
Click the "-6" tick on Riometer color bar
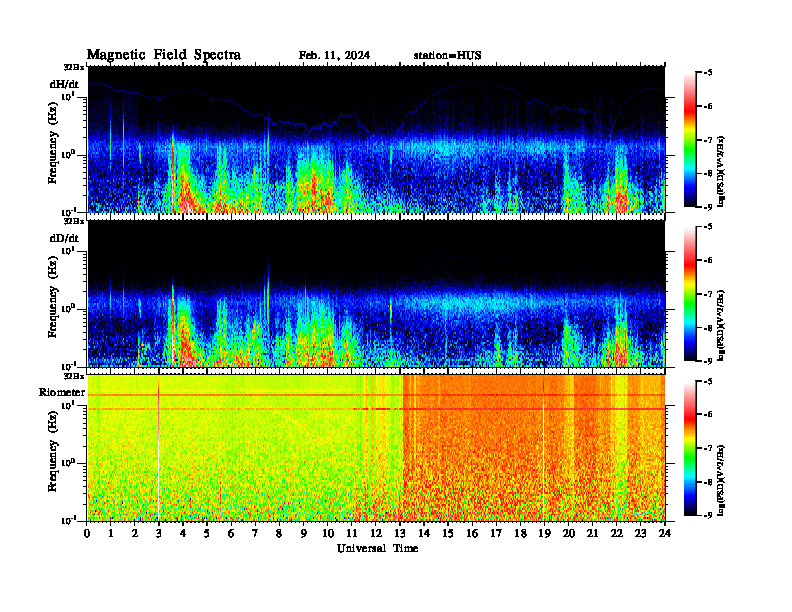point(708,414)
